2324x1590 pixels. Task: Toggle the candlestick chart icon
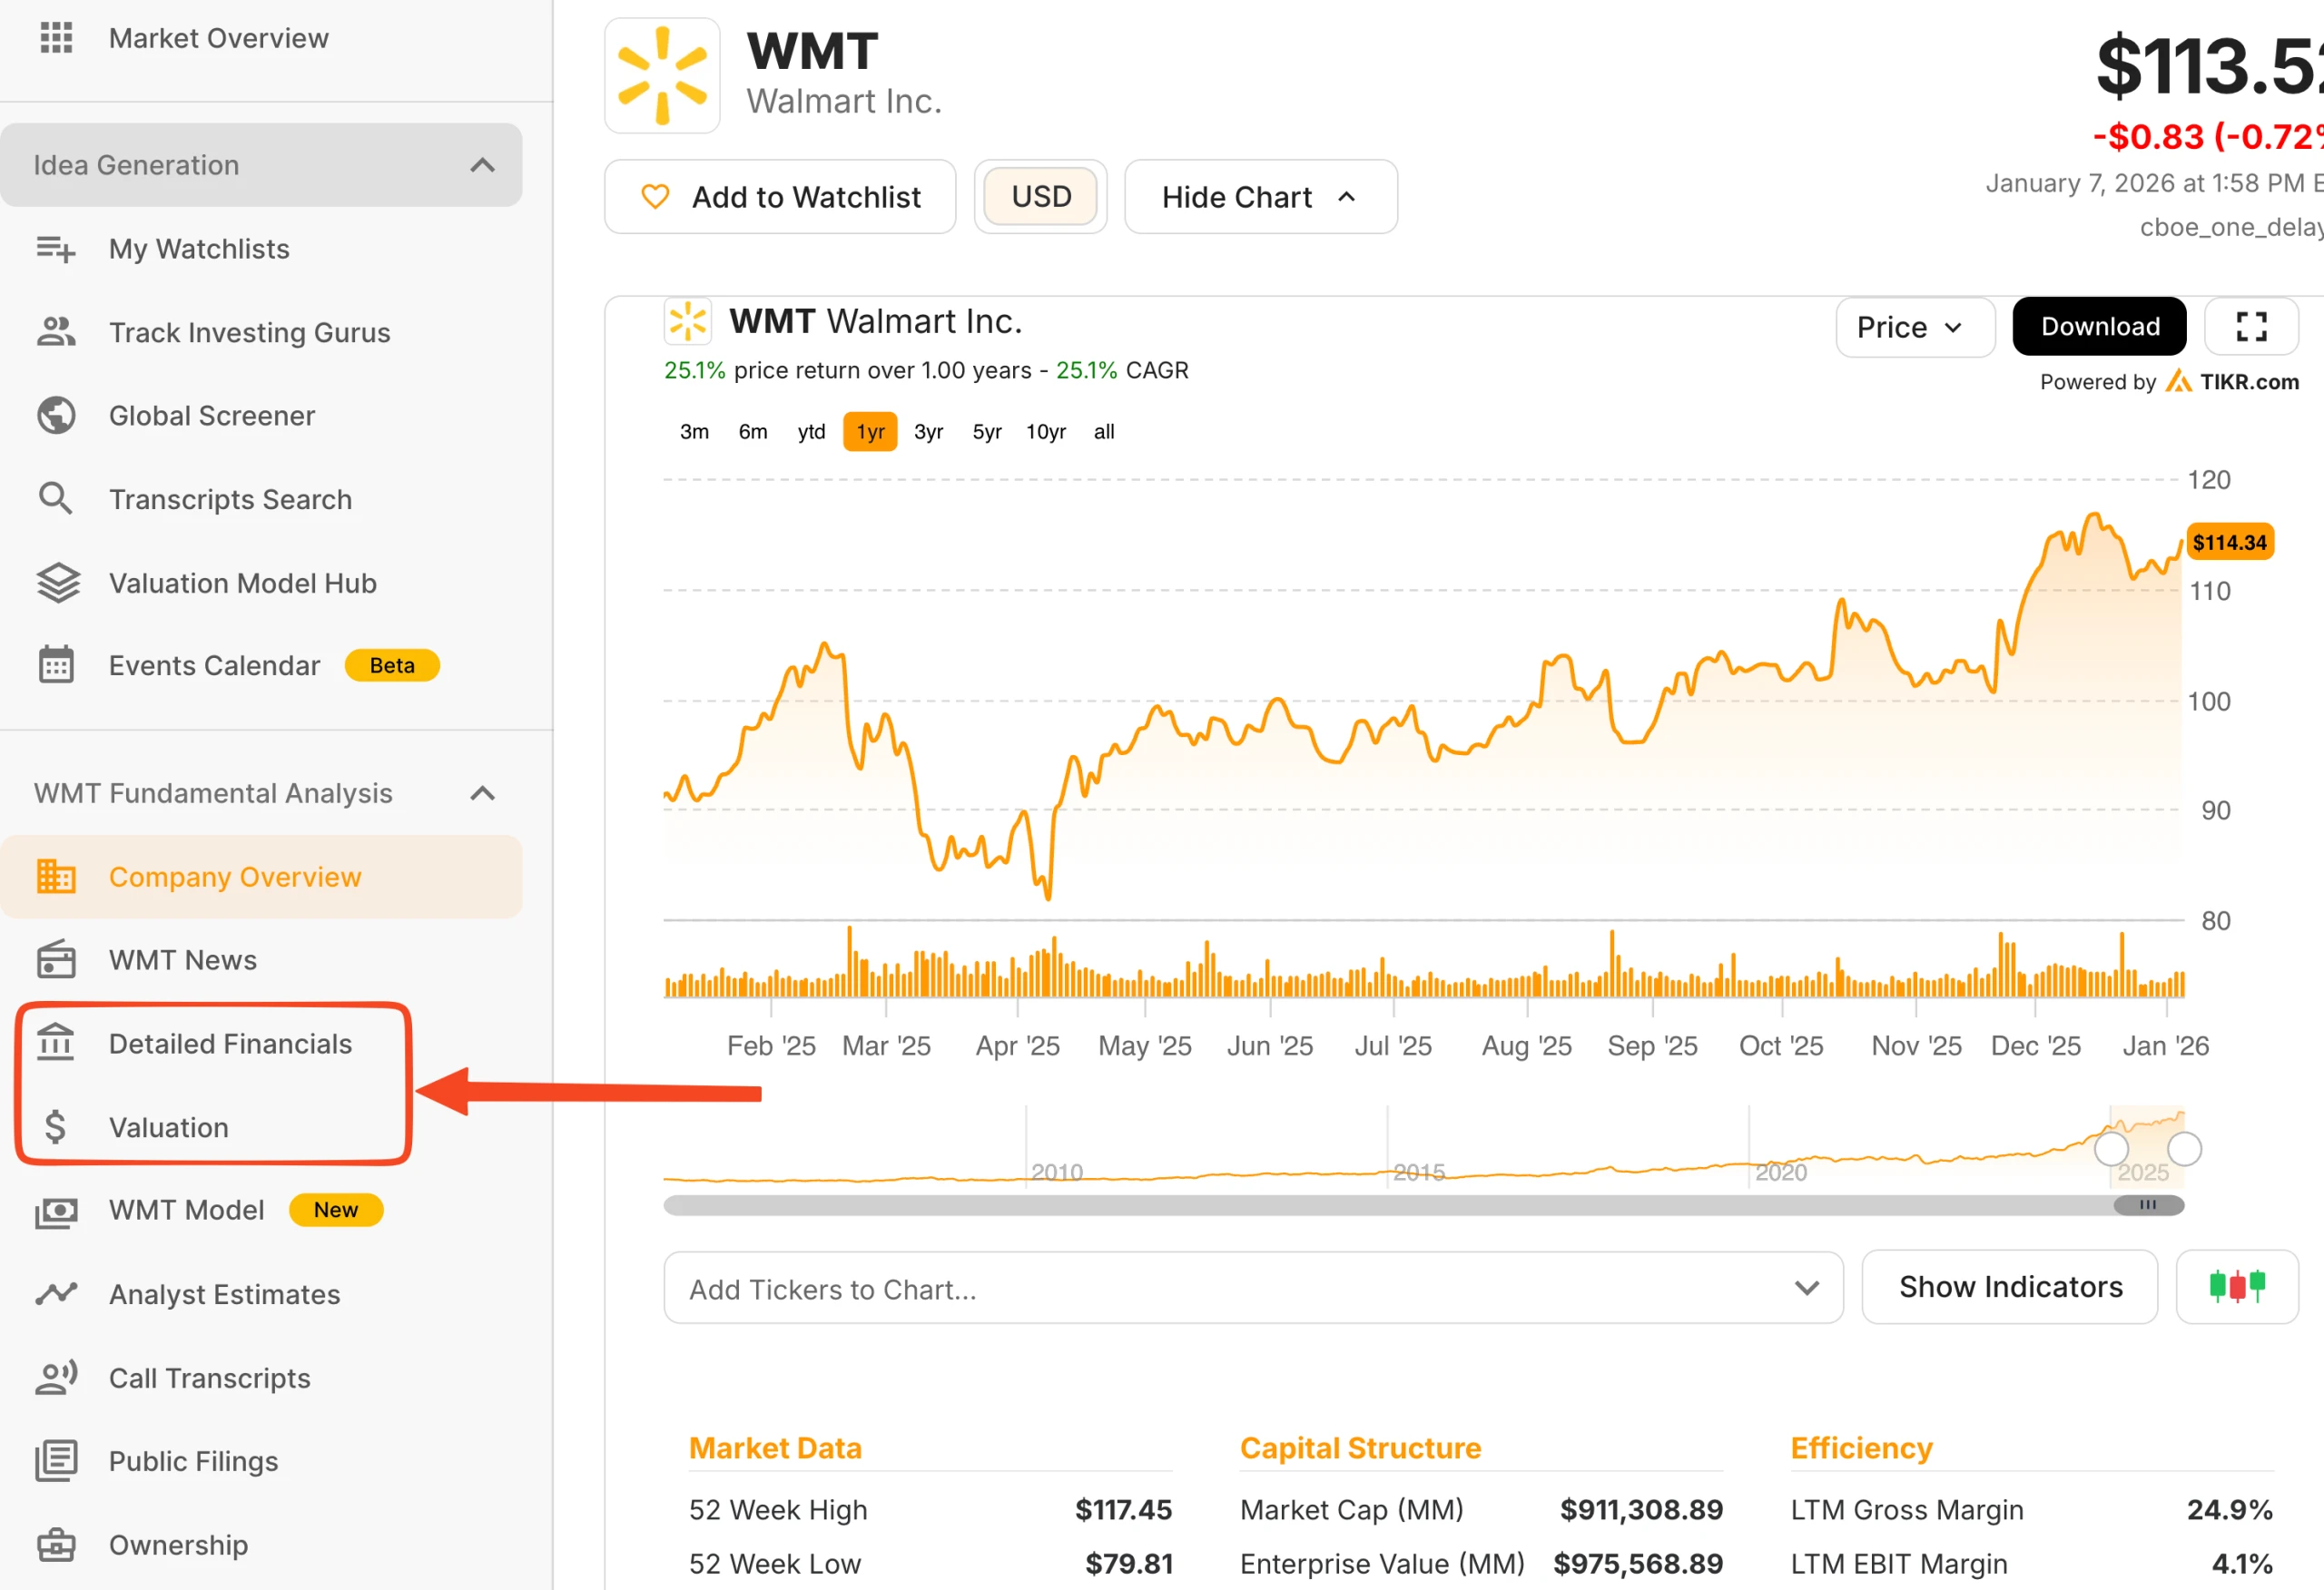click(x=2236, y=1286)
